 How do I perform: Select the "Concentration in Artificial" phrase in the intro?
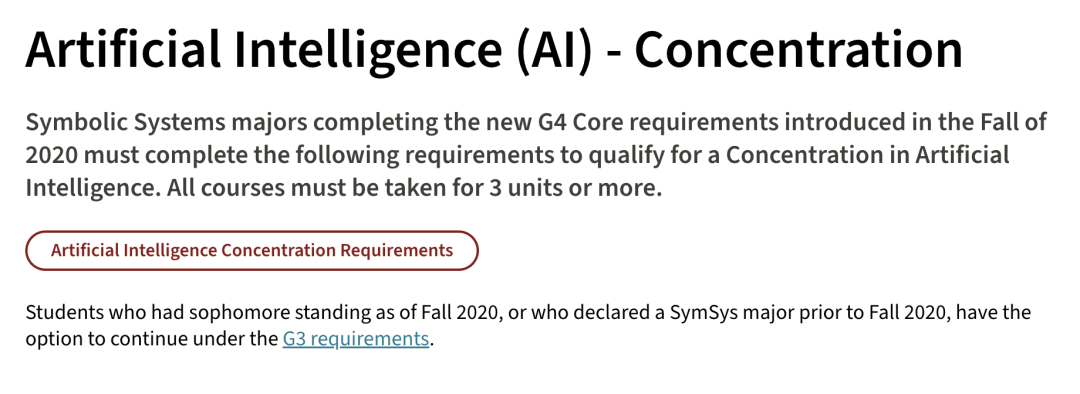(867, 156)
